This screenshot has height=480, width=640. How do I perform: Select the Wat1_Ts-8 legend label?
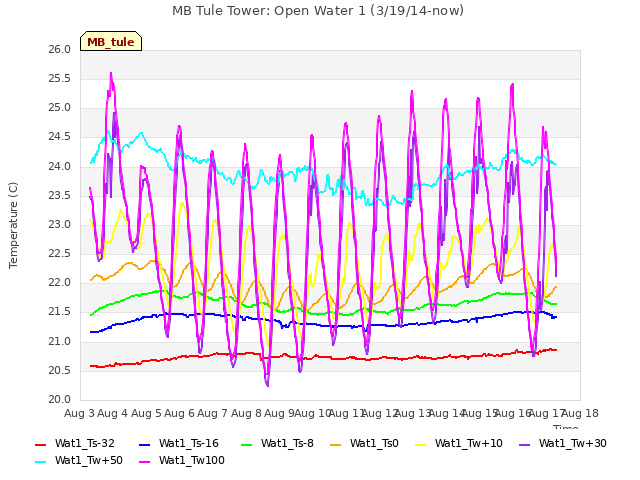287,444
